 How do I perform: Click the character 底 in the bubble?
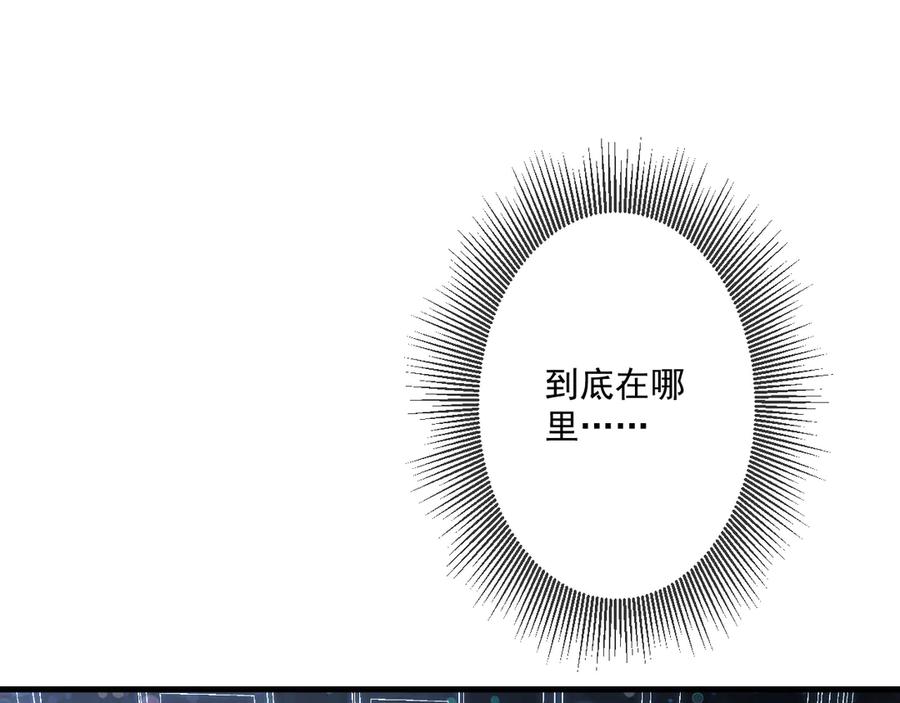(598, 386)
